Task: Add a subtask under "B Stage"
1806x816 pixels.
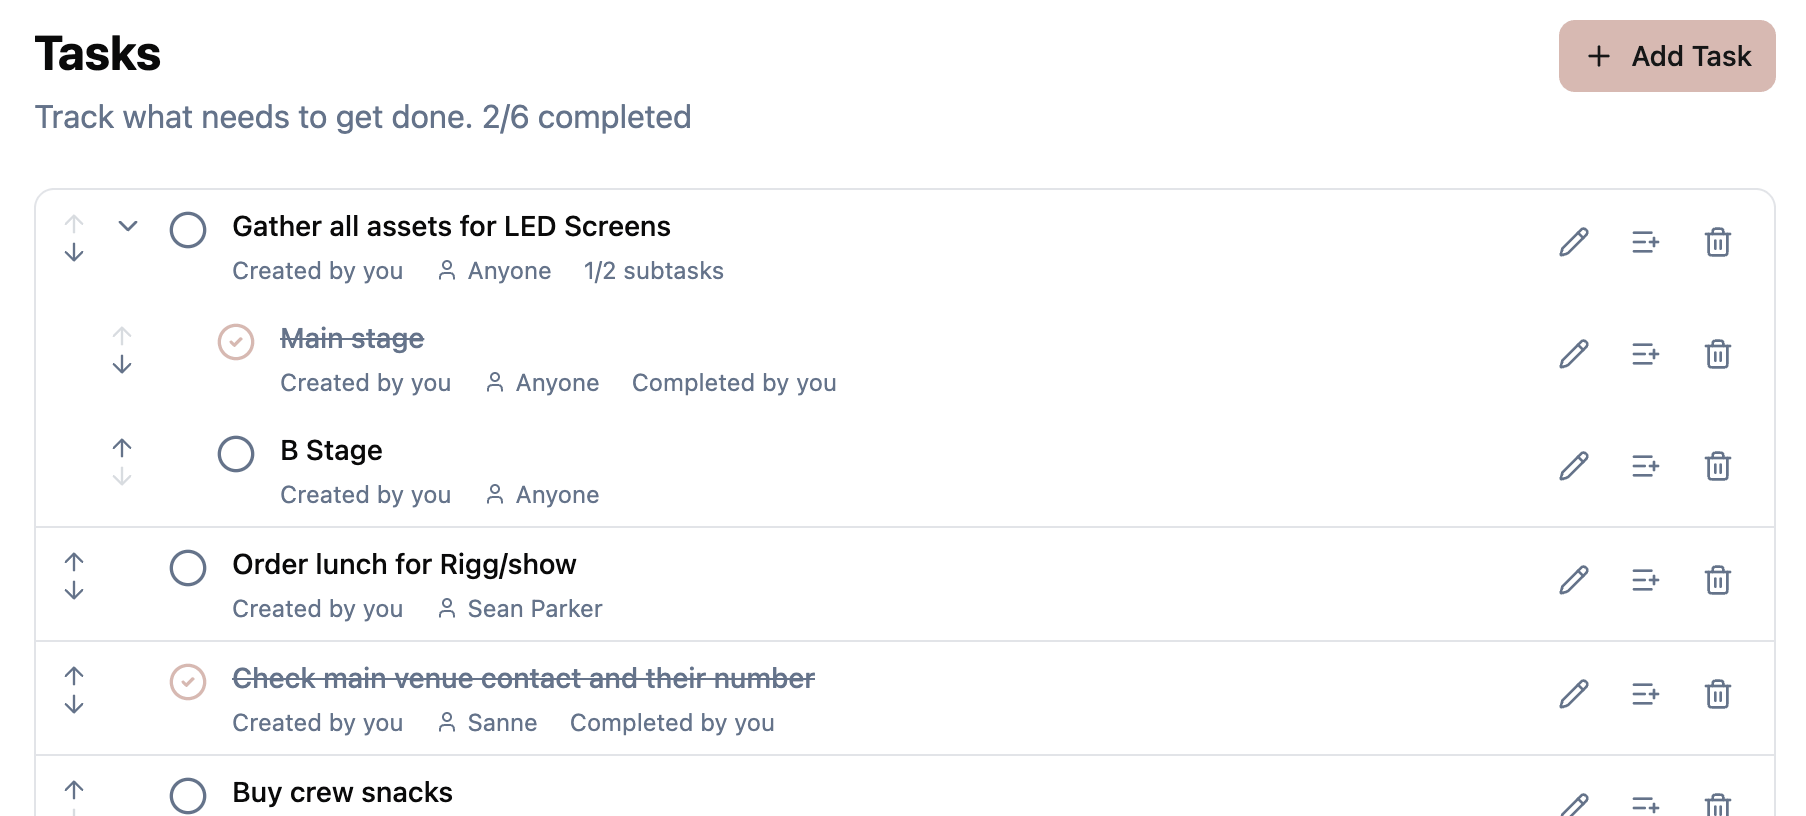Action: 1645,466
